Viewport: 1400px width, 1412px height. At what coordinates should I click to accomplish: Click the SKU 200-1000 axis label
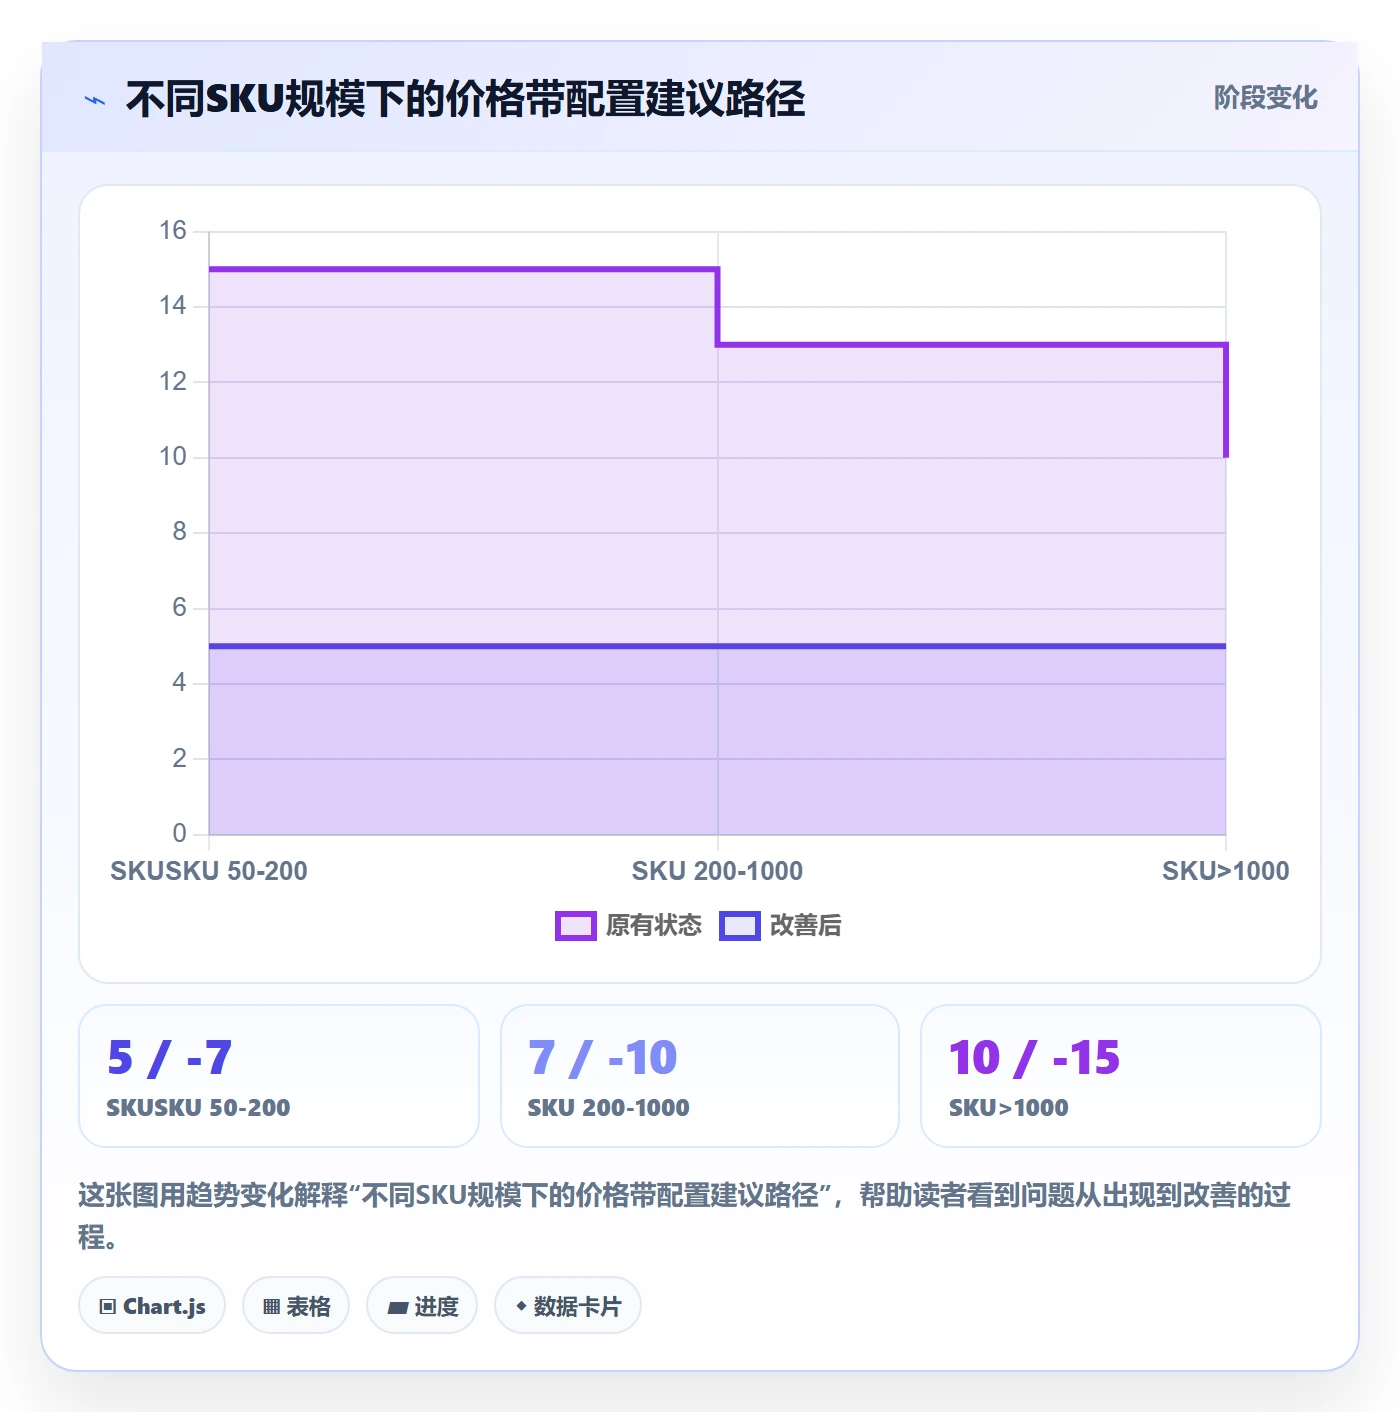point(717,871)
